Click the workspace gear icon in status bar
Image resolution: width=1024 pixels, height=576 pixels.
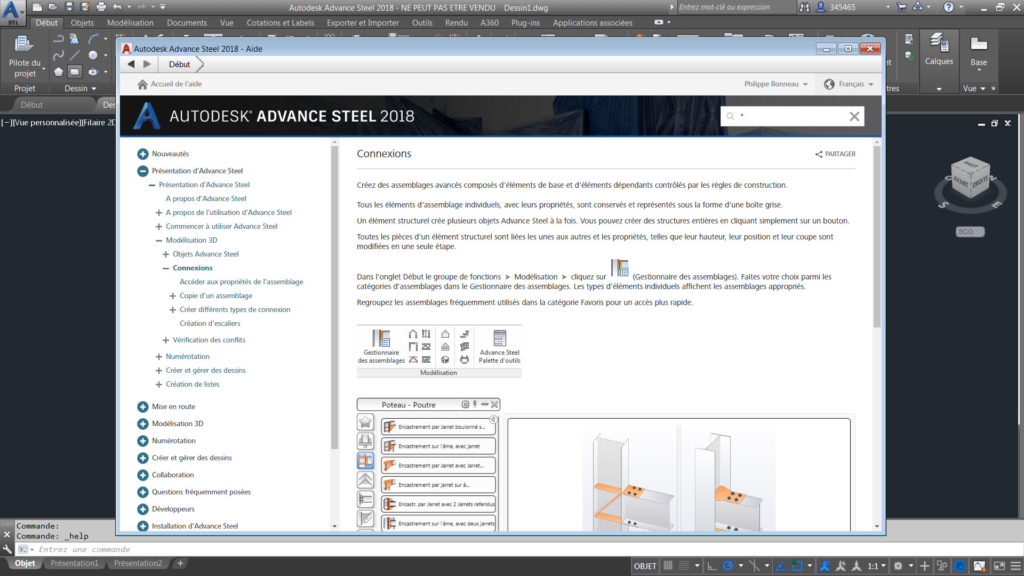(899, 566)
